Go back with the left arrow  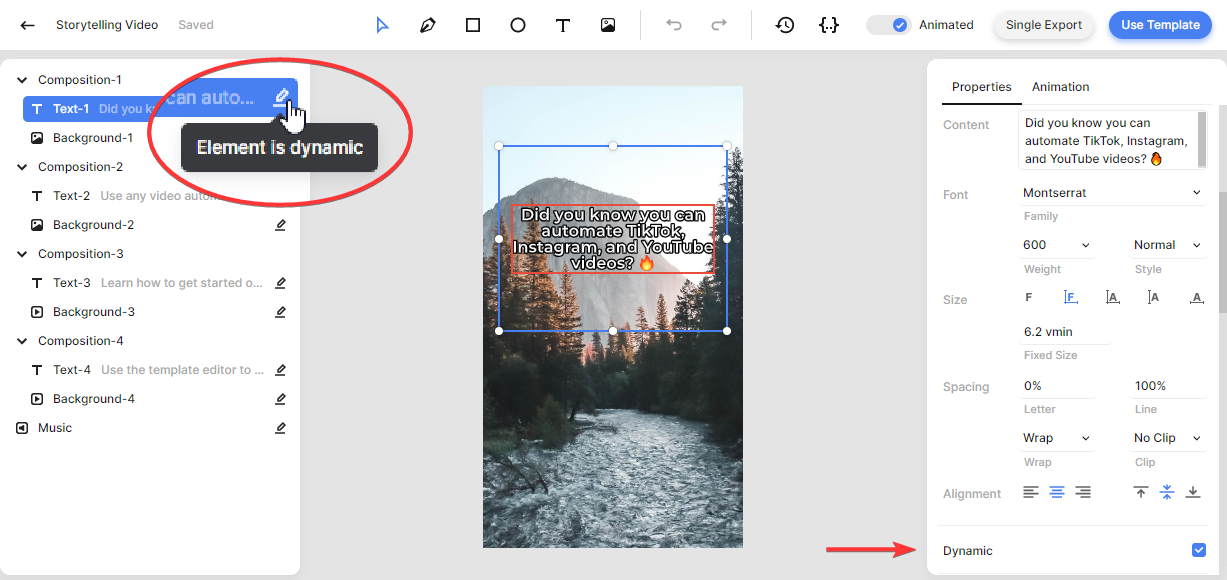pos(28,25)
